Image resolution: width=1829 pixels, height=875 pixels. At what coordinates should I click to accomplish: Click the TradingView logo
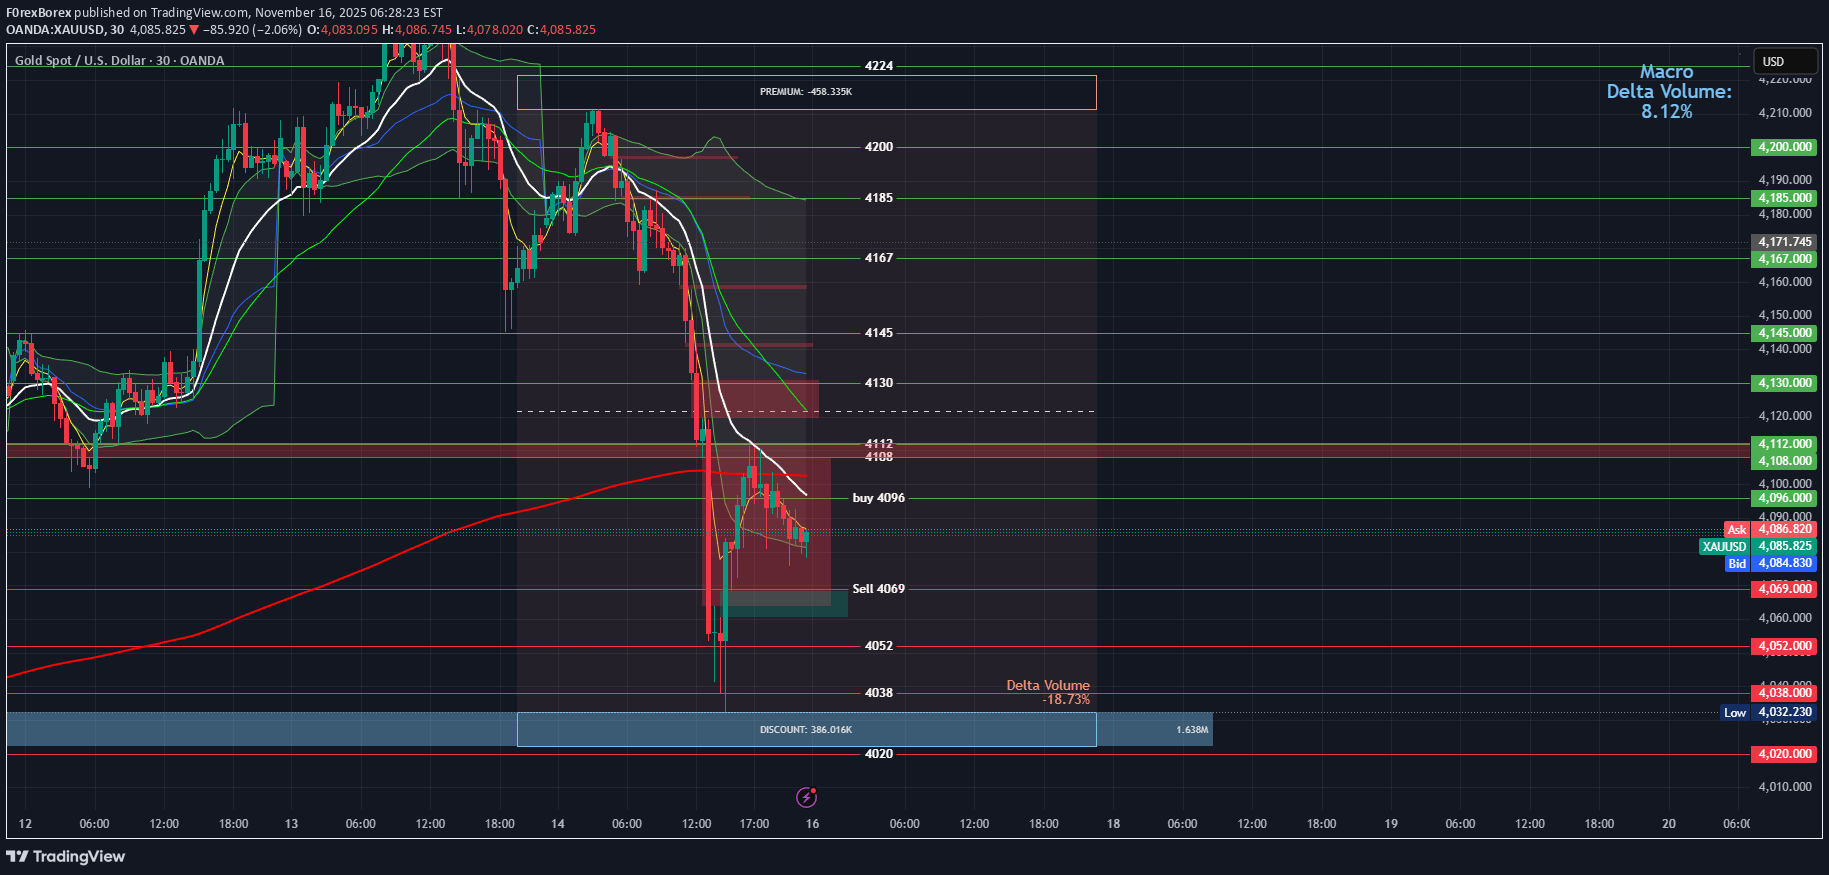coord(66,857)
